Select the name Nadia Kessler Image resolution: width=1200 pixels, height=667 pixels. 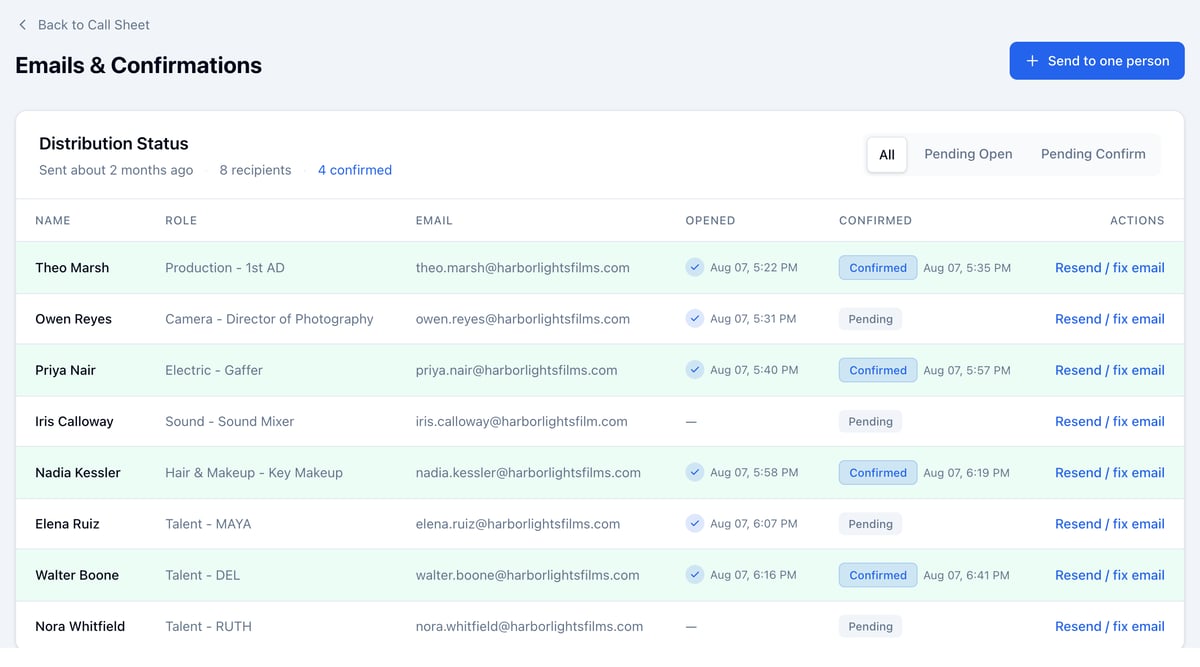point(78,473)
